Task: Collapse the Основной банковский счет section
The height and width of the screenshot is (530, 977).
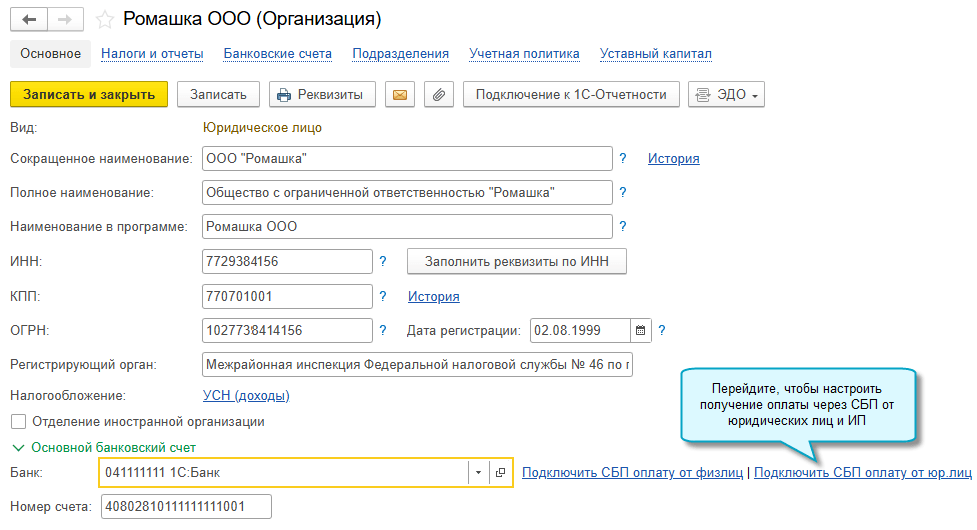Action: pyautogui.click(x=17, y=447)
